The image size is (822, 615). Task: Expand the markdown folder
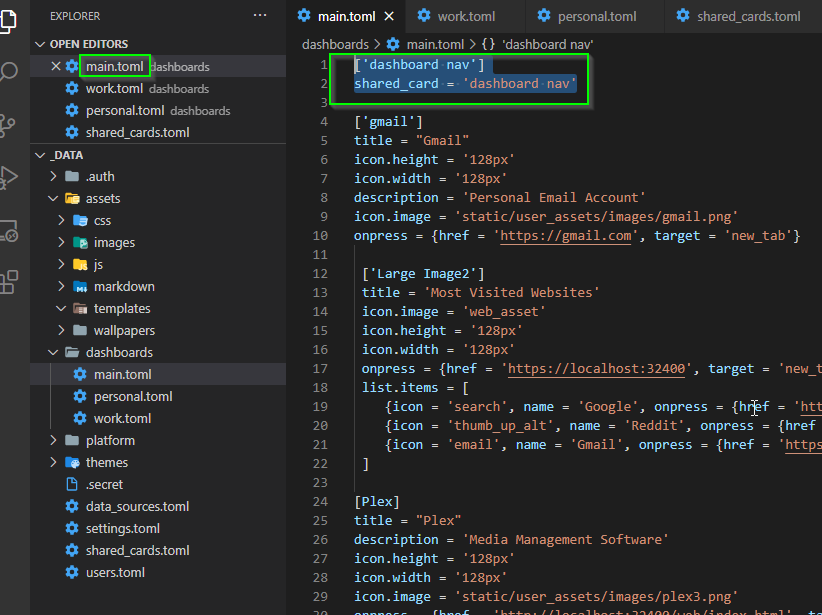(x=61, y=286)
